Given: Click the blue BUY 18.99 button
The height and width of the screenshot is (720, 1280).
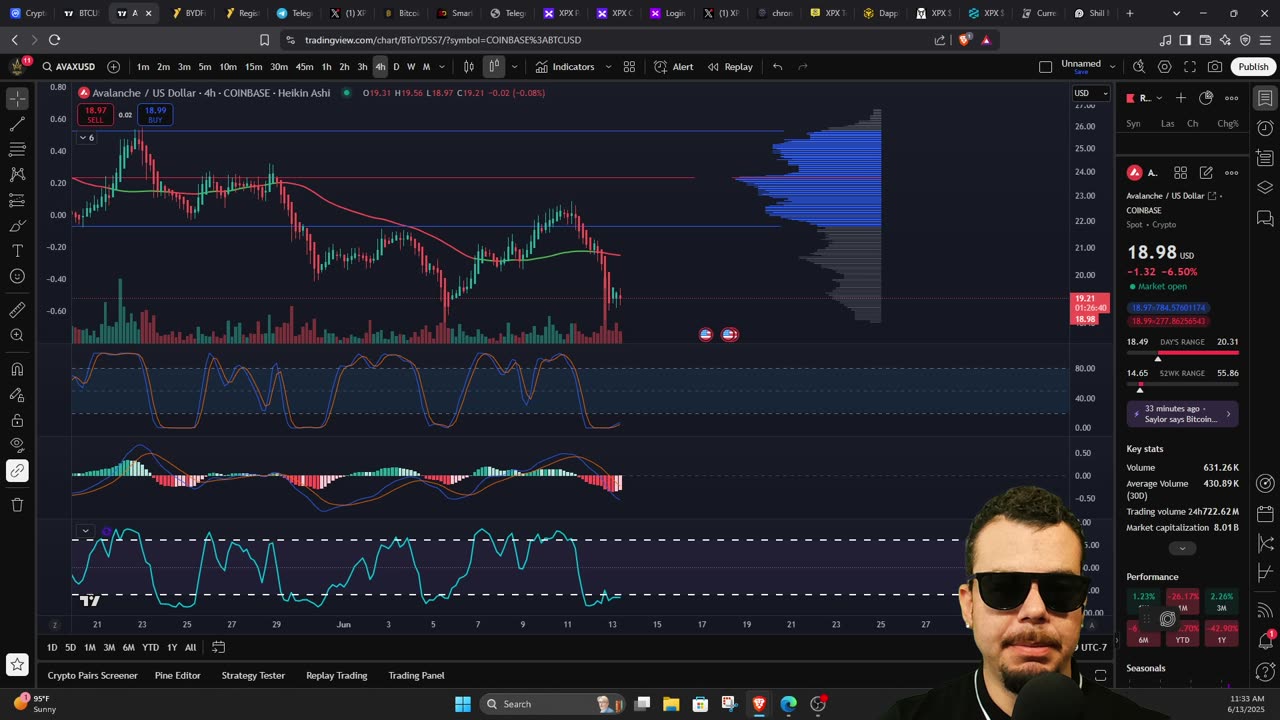Looking at the screenshot, I should click(155, 115).
